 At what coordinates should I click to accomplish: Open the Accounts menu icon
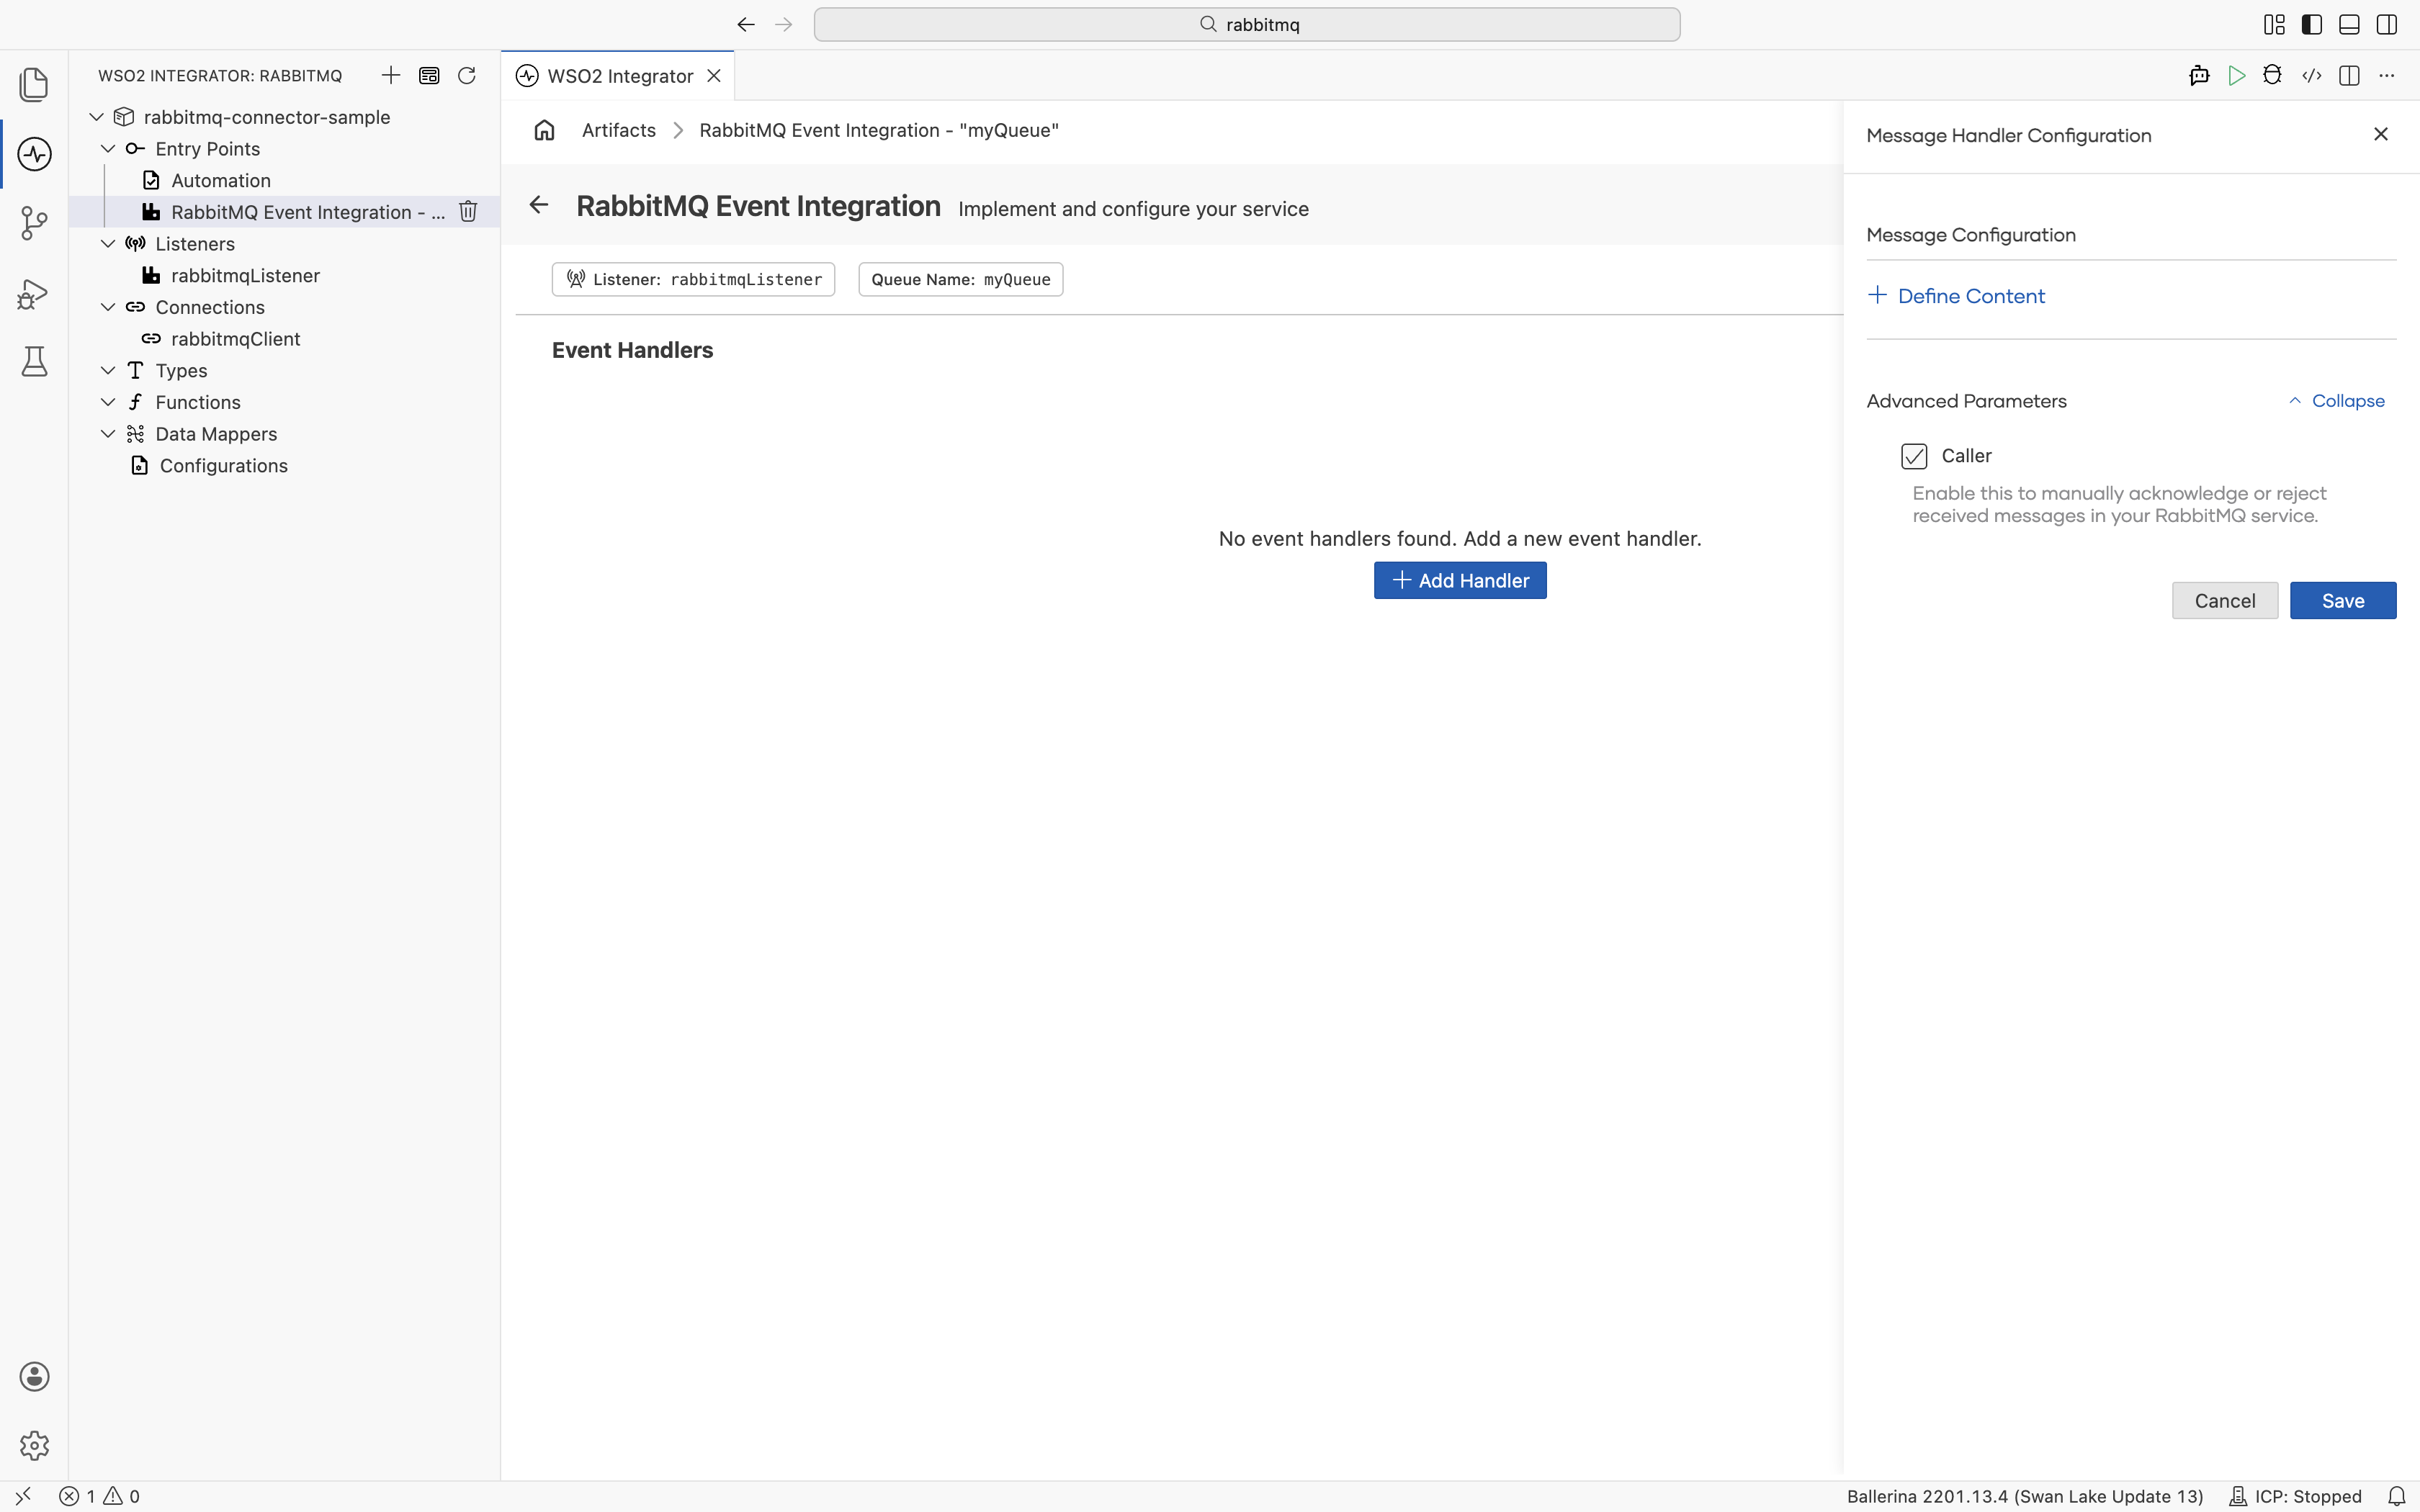click(x=34, y=1376)
